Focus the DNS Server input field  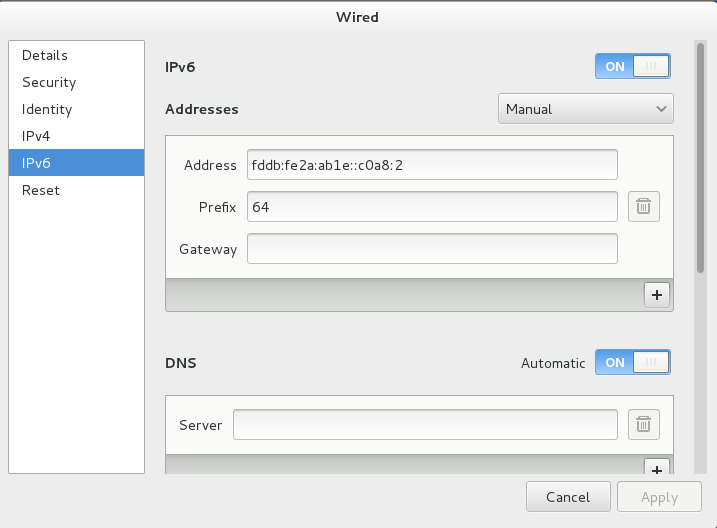point(425,424)
